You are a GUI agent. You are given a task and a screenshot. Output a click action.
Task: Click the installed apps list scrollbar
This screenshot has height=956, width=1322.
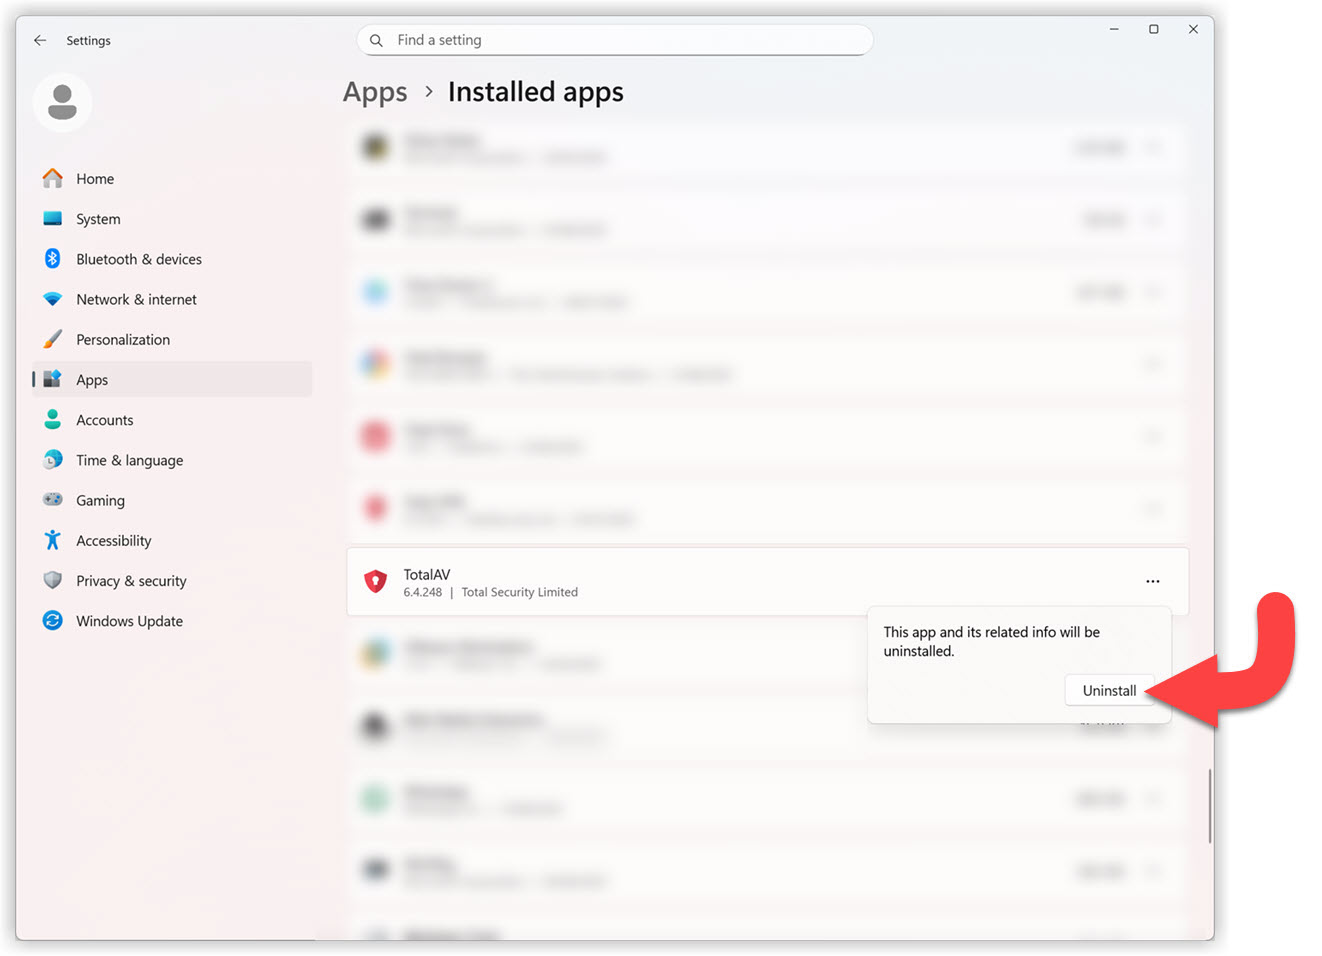pos(1209,805)
